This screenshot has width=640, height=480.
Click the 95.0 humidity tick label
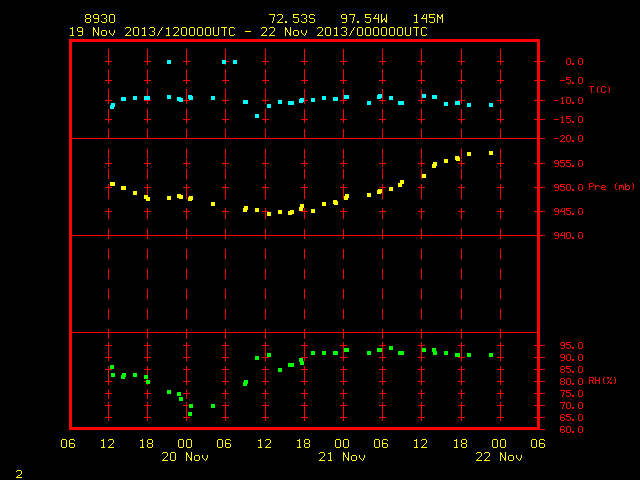point(571,346)
